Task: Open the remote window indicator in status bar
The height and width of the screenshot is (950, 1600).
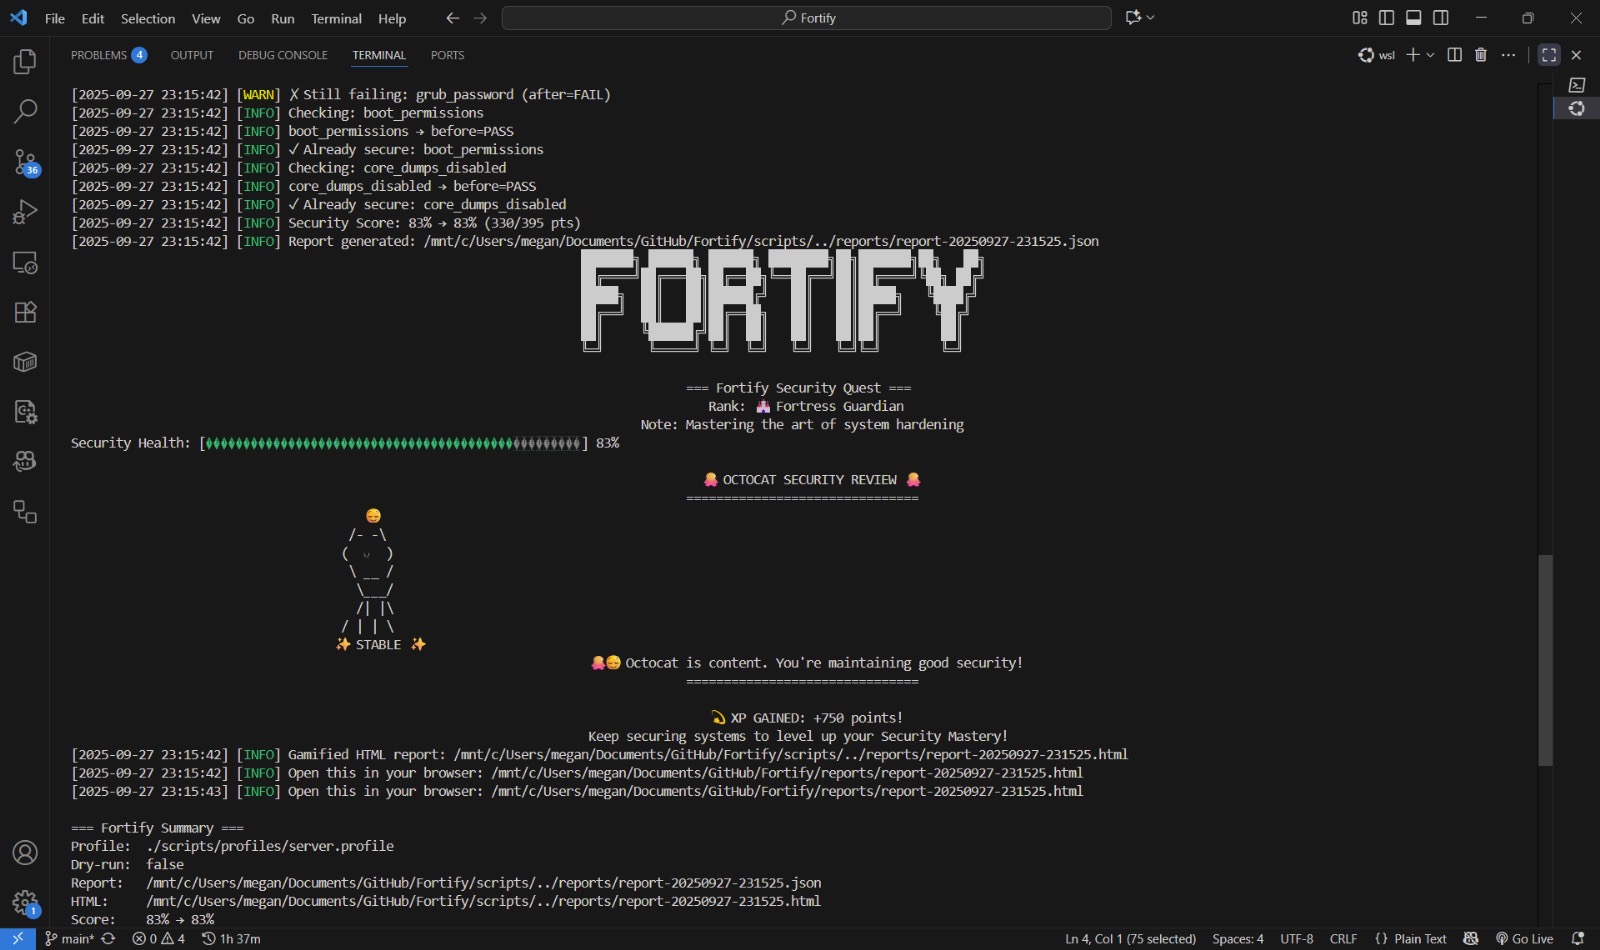Action: 18,939
